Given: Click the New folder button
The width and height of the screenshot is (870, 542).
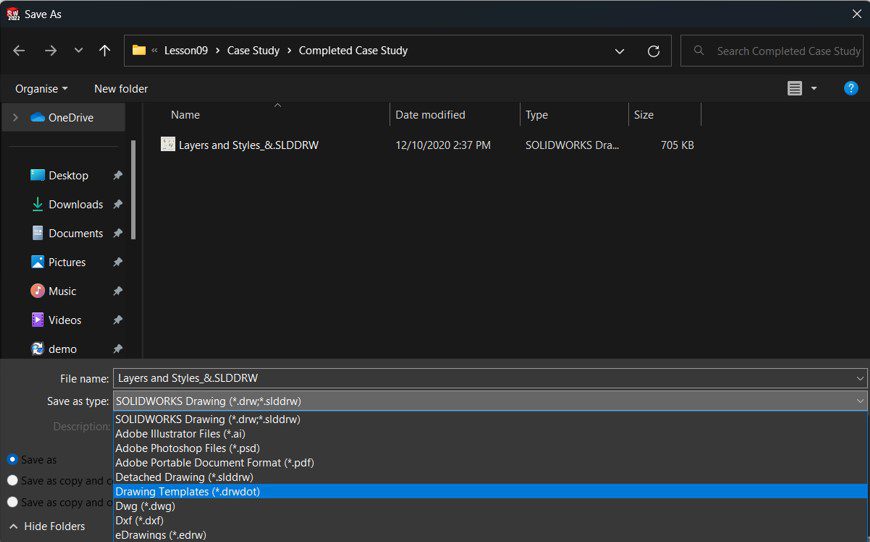Looking at the screenshot, I should click(x=121, y=89).
